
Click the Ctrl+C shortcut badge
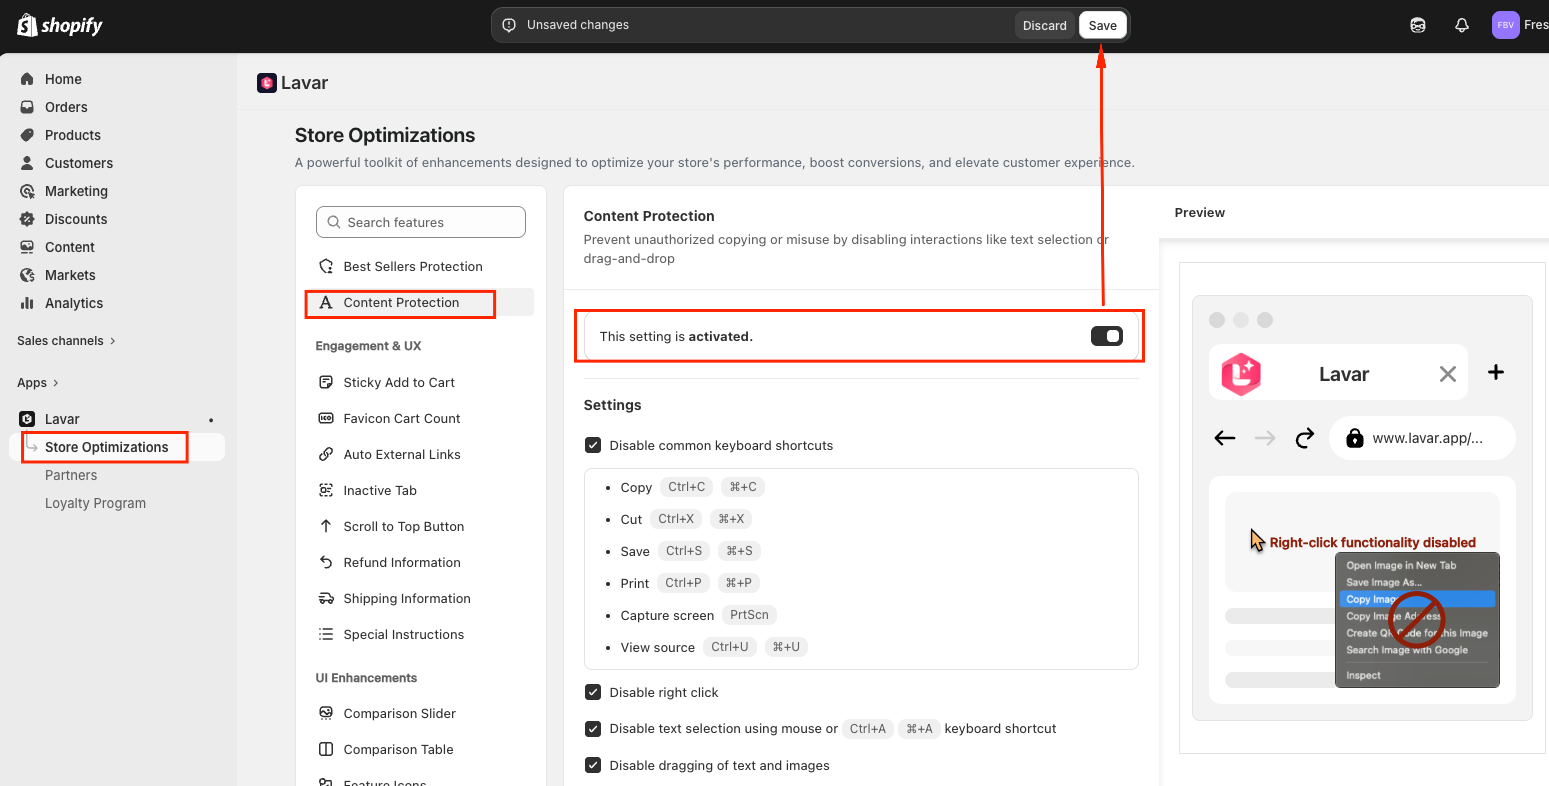pos(687,487)
